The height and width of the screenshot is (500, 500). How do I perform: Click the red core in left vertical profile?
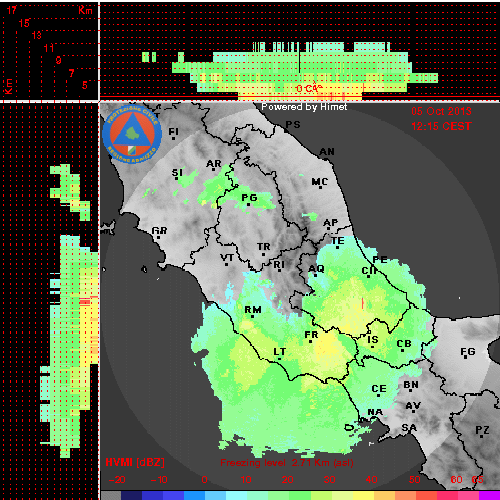coord(85,302)
